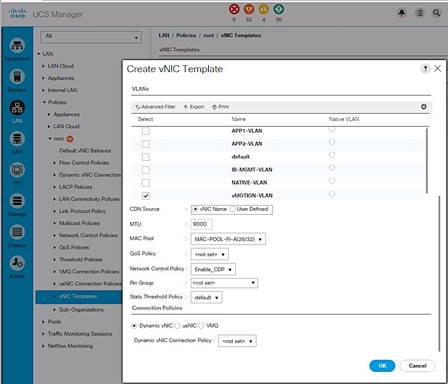This screenshot has width=448, height=384.
Task: Check the NATIVE-VLAN checkbox
Action: pos(146,183)
